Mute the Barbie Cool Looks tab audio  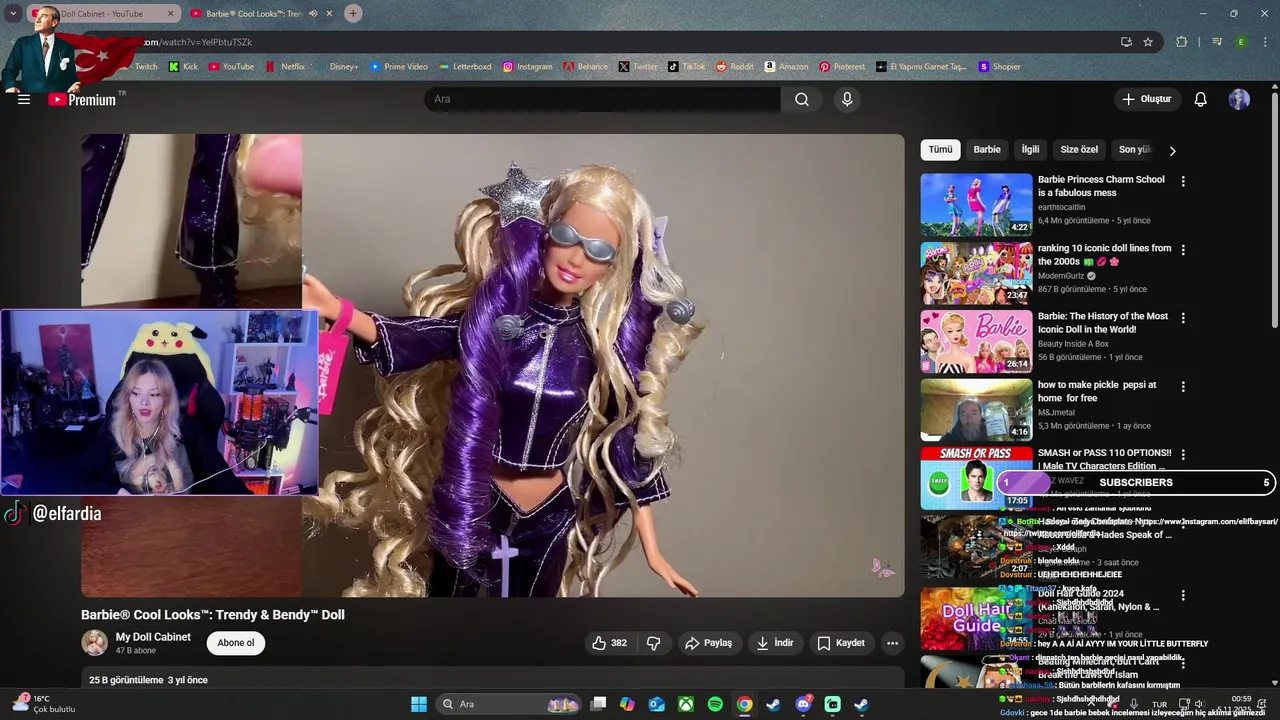[x=313, y=14]
